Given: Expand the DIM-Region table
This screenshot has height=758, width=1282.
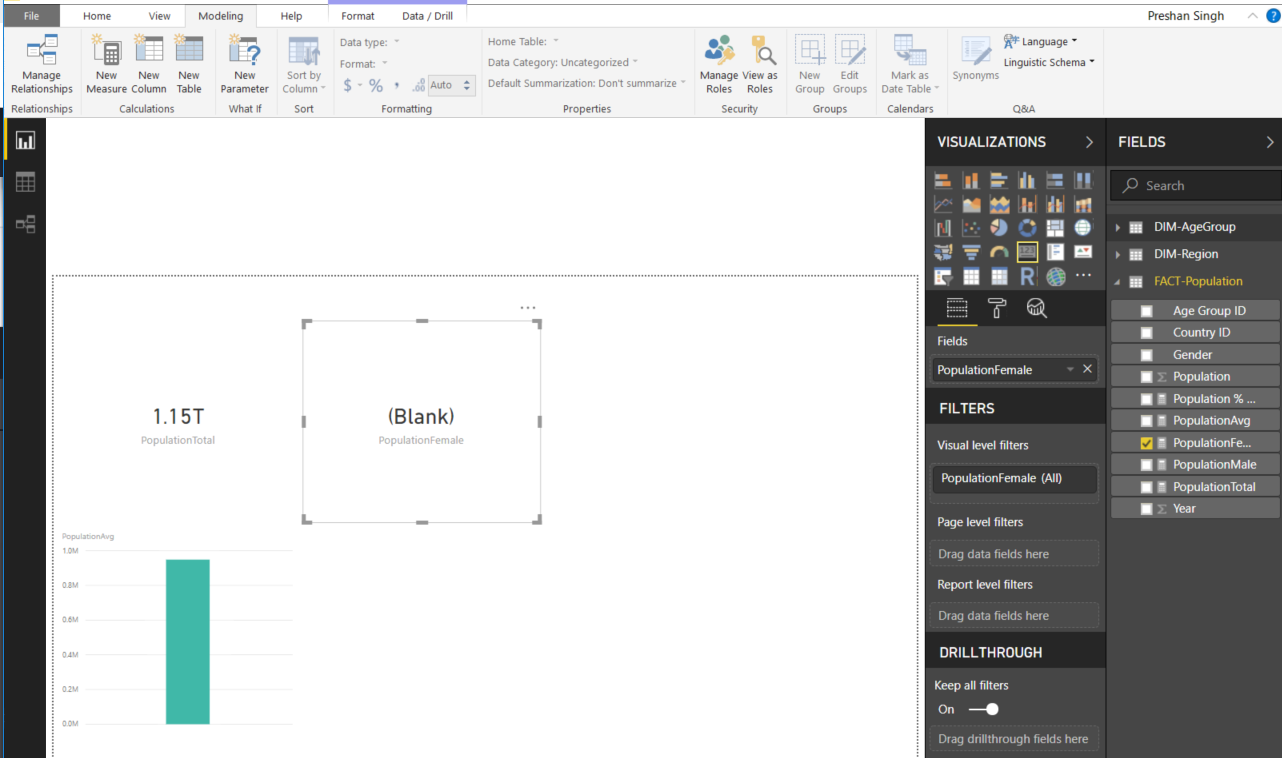Looking at the screenshot, I should coord(1118,255).
